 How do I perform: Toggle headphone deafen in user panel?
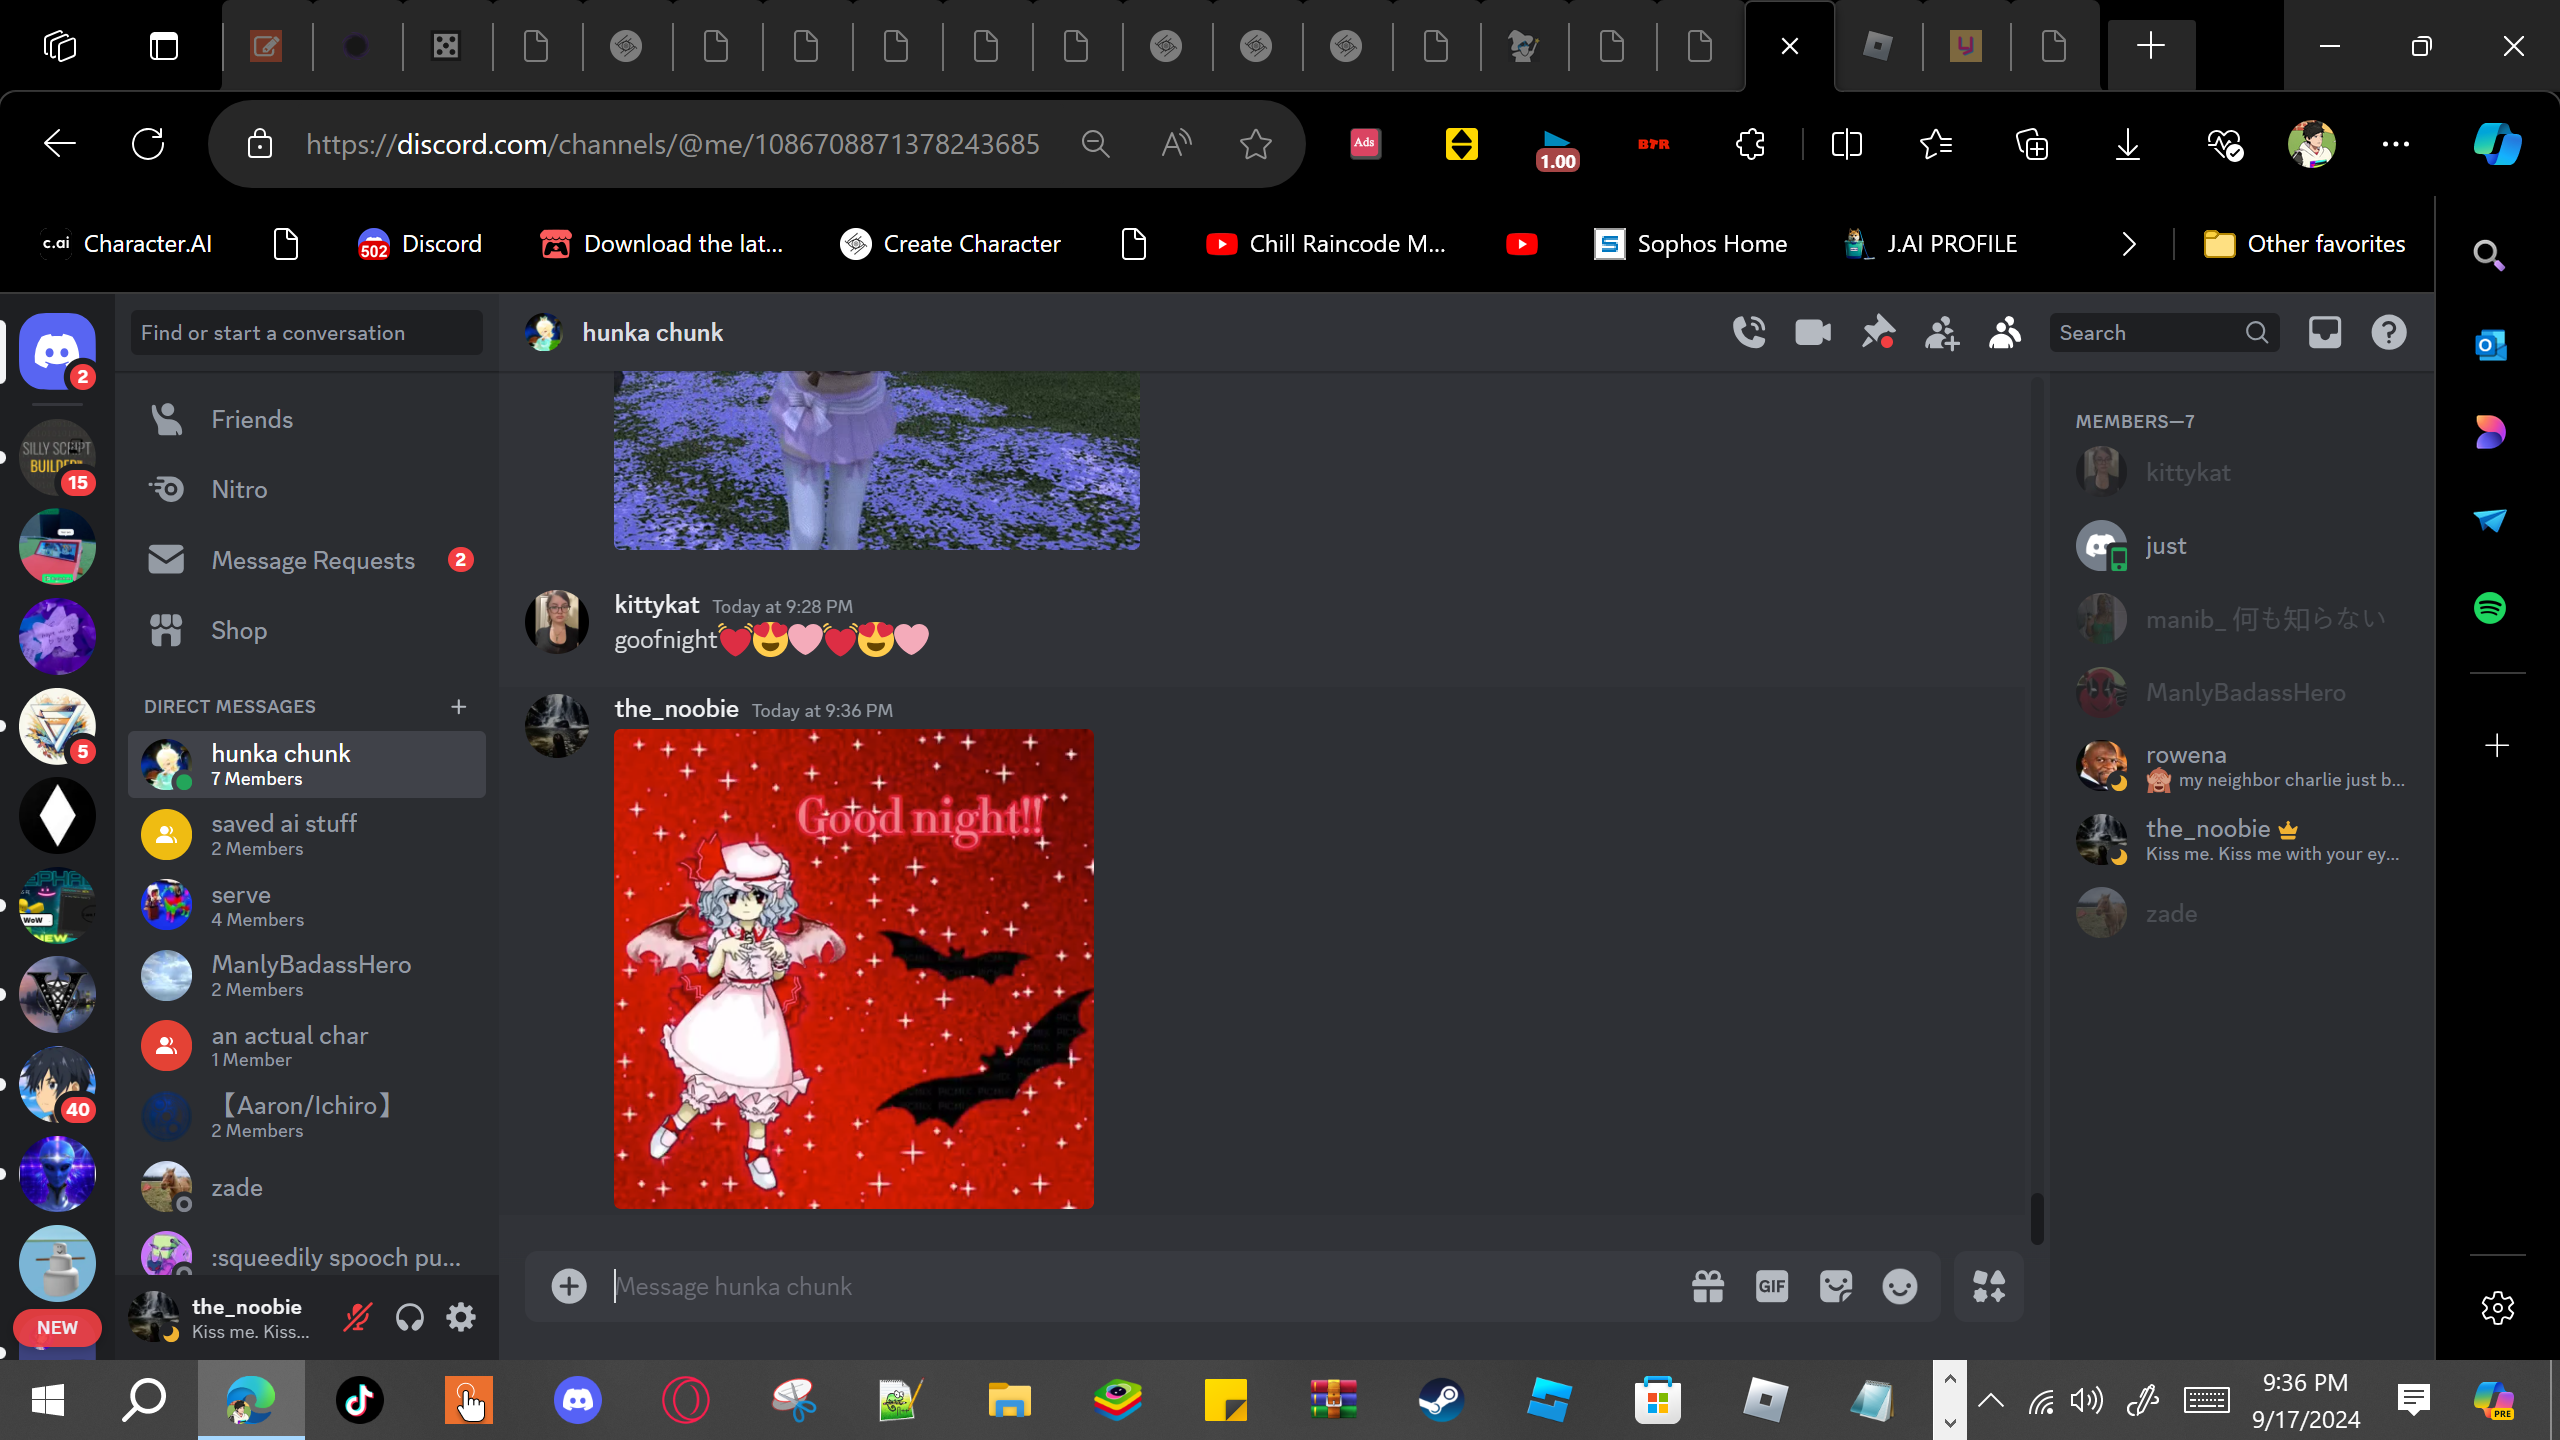click(x=409, y=1318)
